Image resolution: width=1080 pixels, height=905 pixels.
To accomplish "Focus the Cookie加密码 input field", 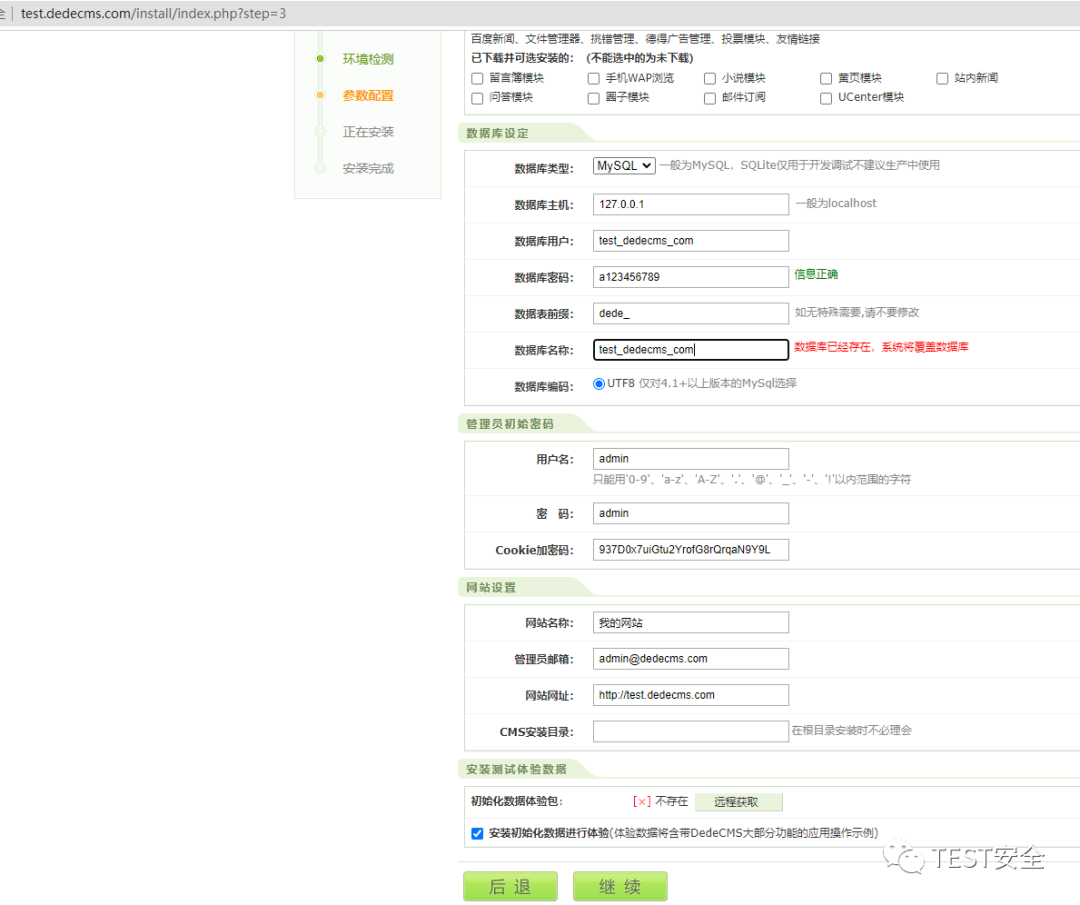I will (691, 550).
